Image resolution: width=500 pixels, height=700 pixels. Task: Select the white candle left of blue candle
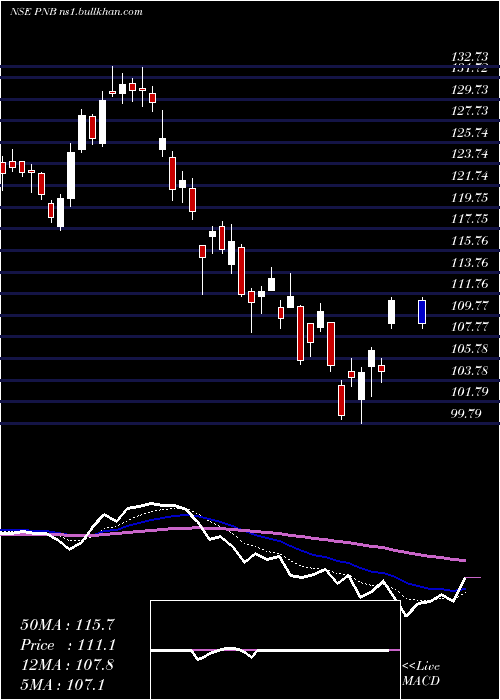click(392, 312)
